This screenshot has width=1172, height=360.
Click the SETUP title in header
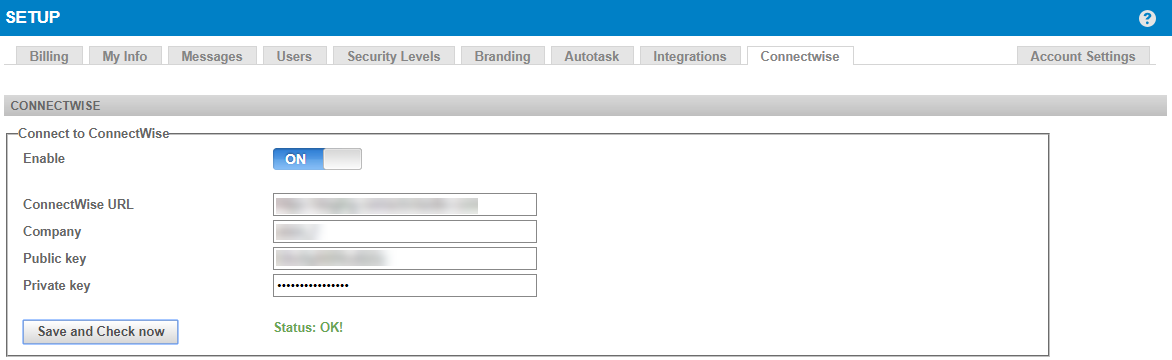pos(34,17)
